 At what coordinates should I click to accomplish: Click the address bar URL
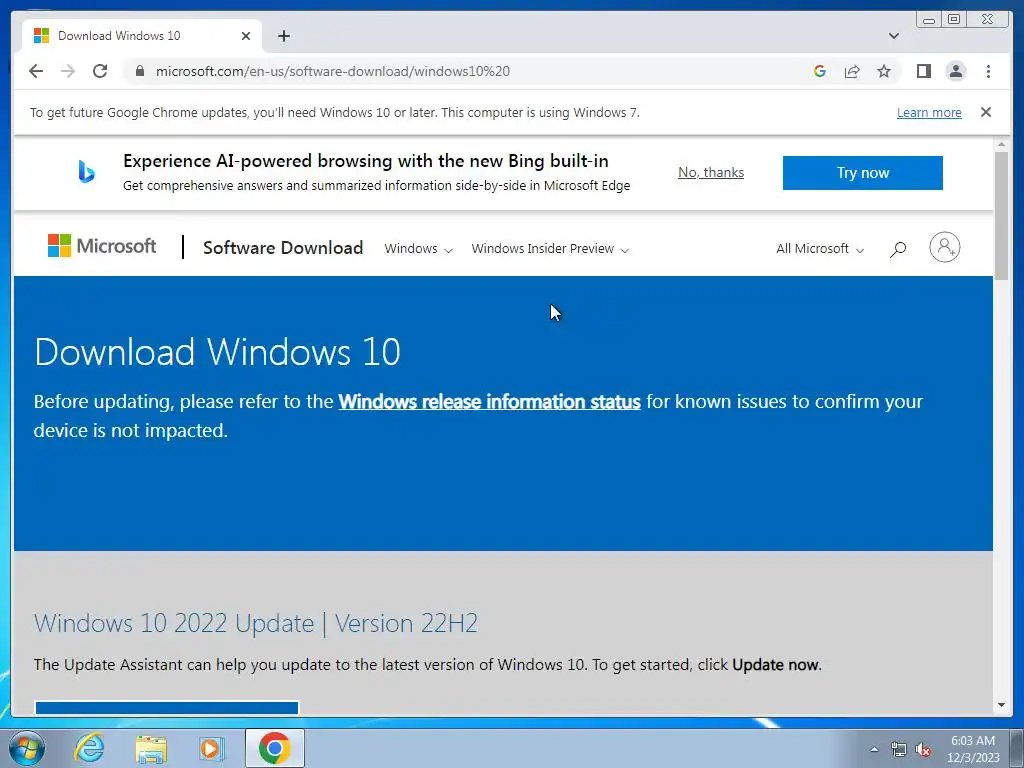(332, 71)
